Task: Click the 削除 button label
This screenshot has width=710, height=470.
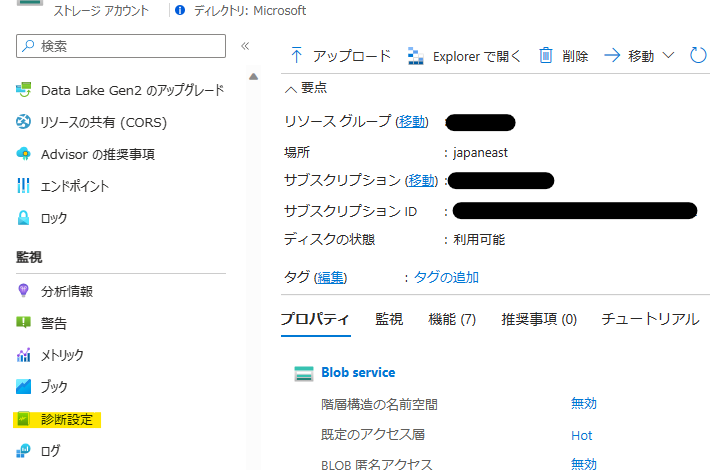Action: coord(575,56)
